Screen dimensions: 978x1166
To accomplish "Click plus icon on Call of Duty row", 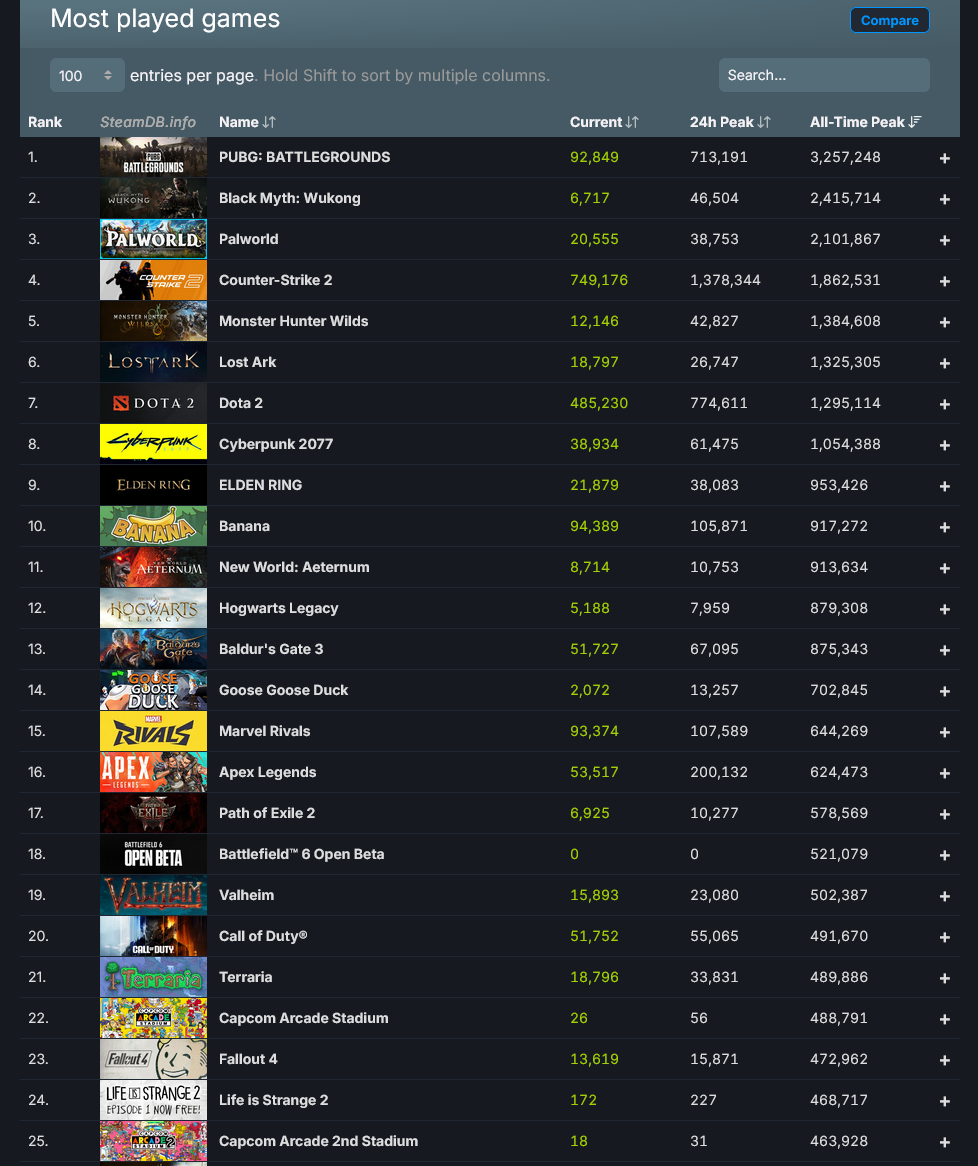I will pyautogui.click(x=945, y=937).
